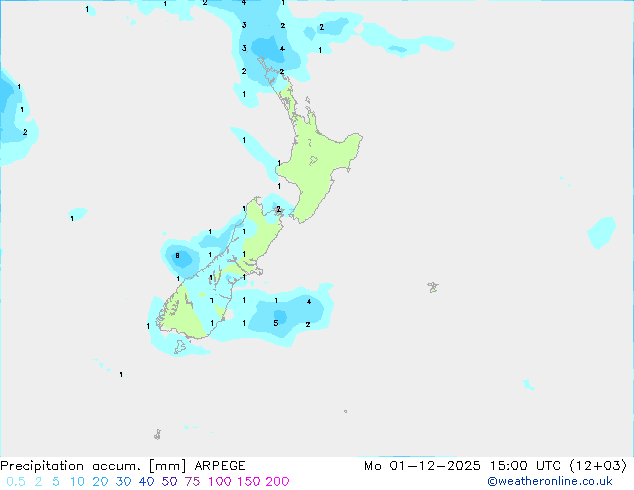Pick the legend value 10
This screenshot has width=634, height=490.
[x=77, y=482]
